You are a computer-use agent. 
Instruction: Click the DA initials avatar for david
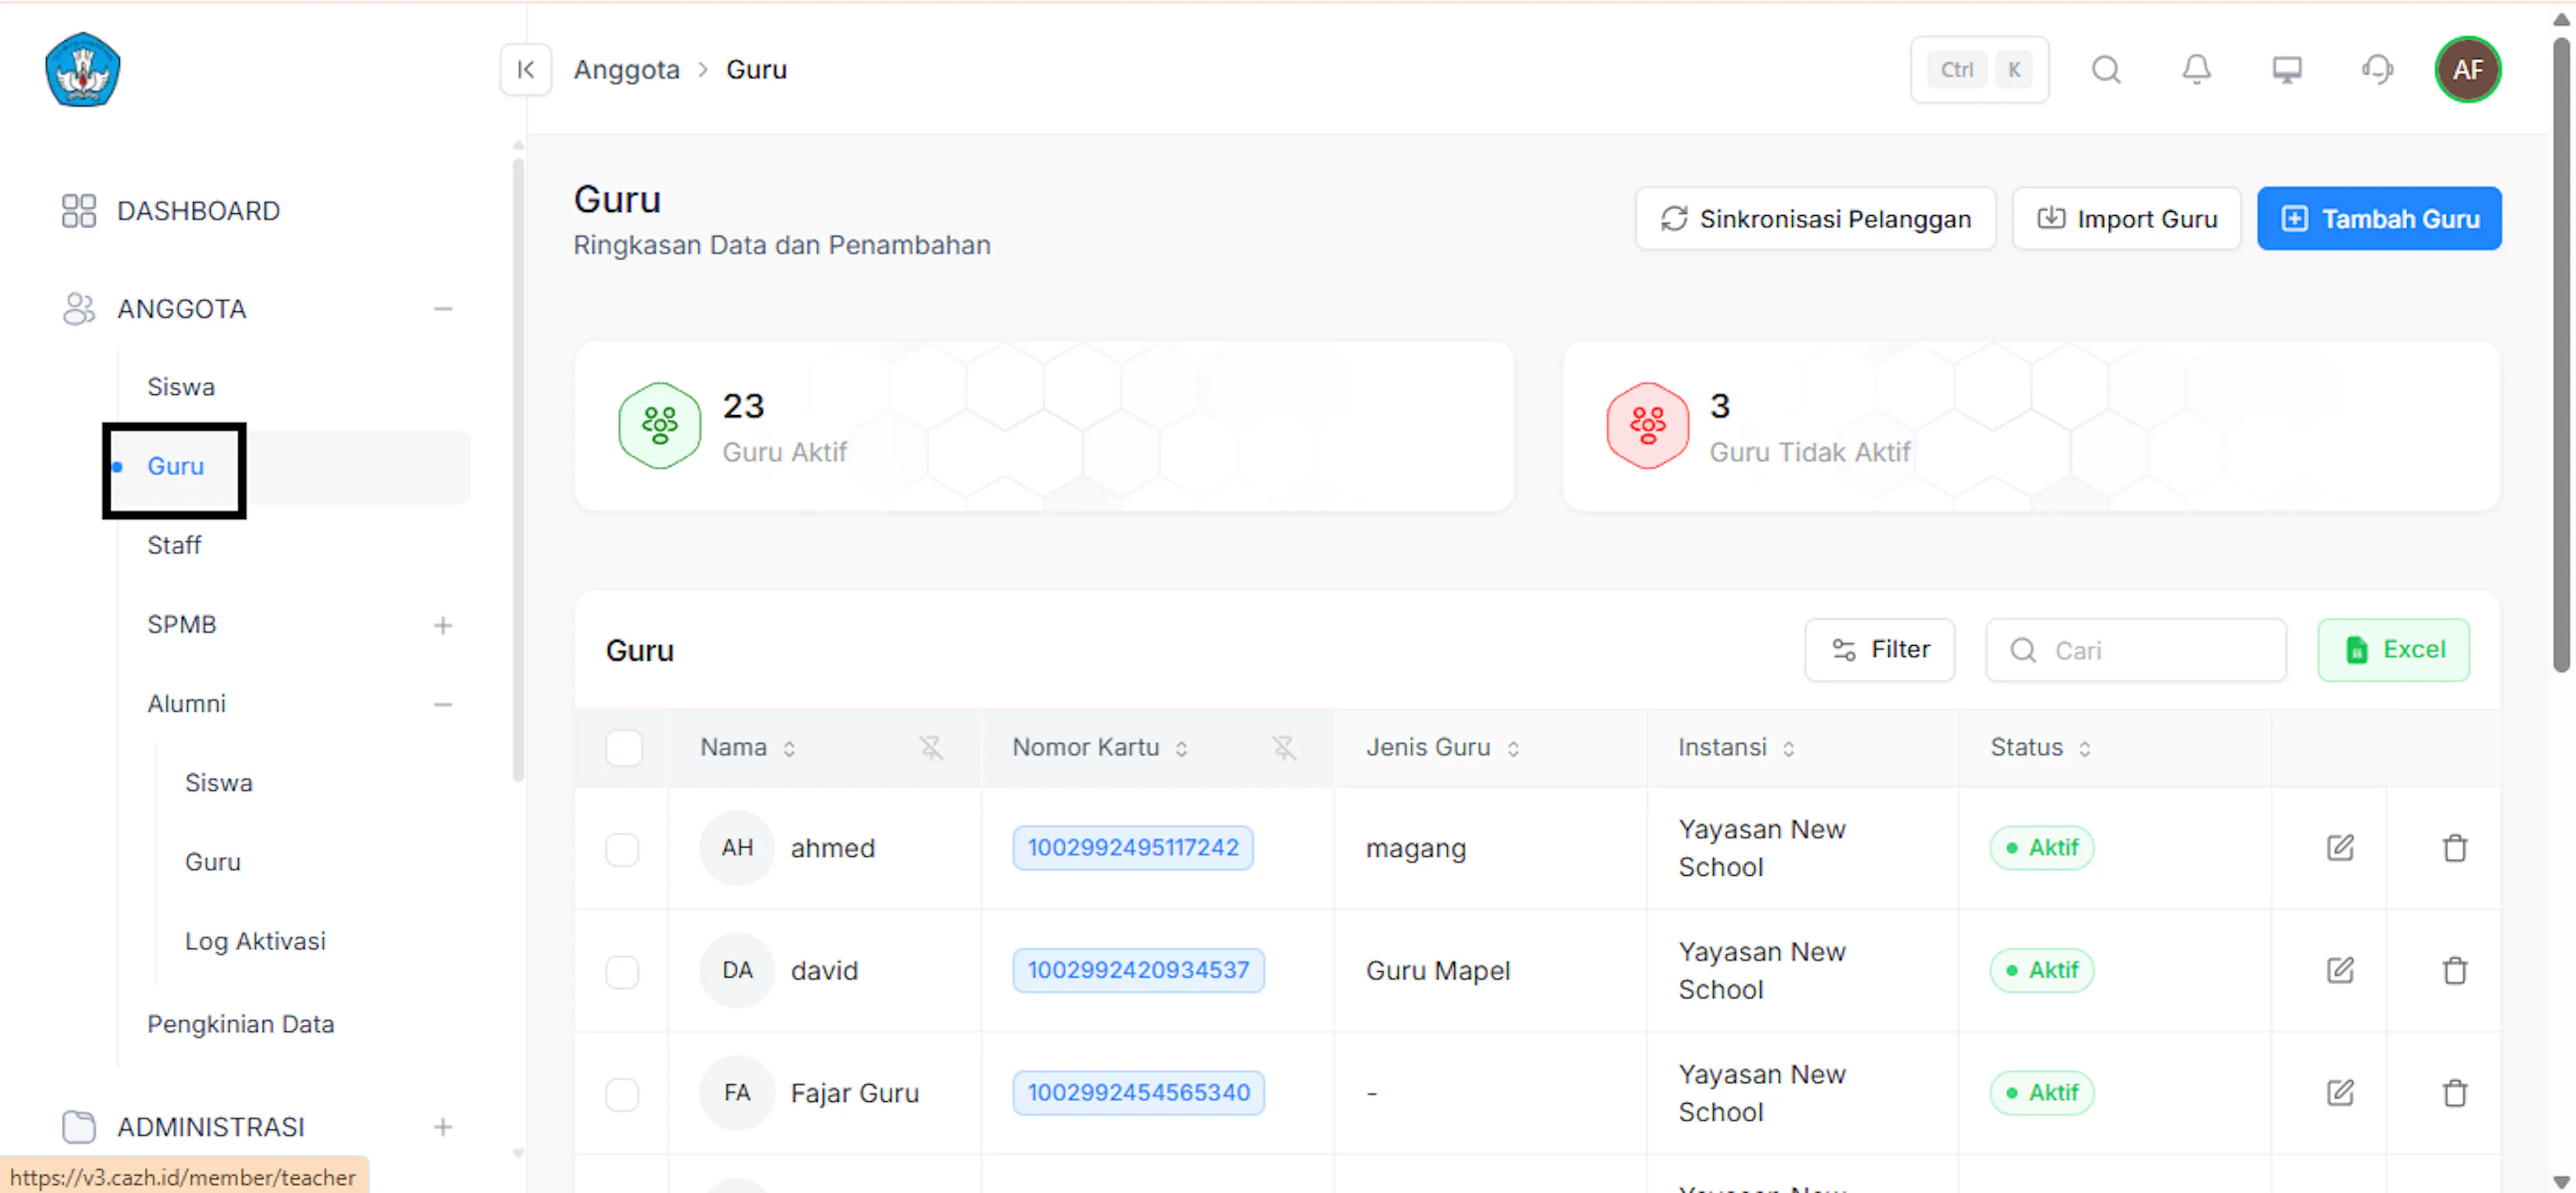coord(737,971)
